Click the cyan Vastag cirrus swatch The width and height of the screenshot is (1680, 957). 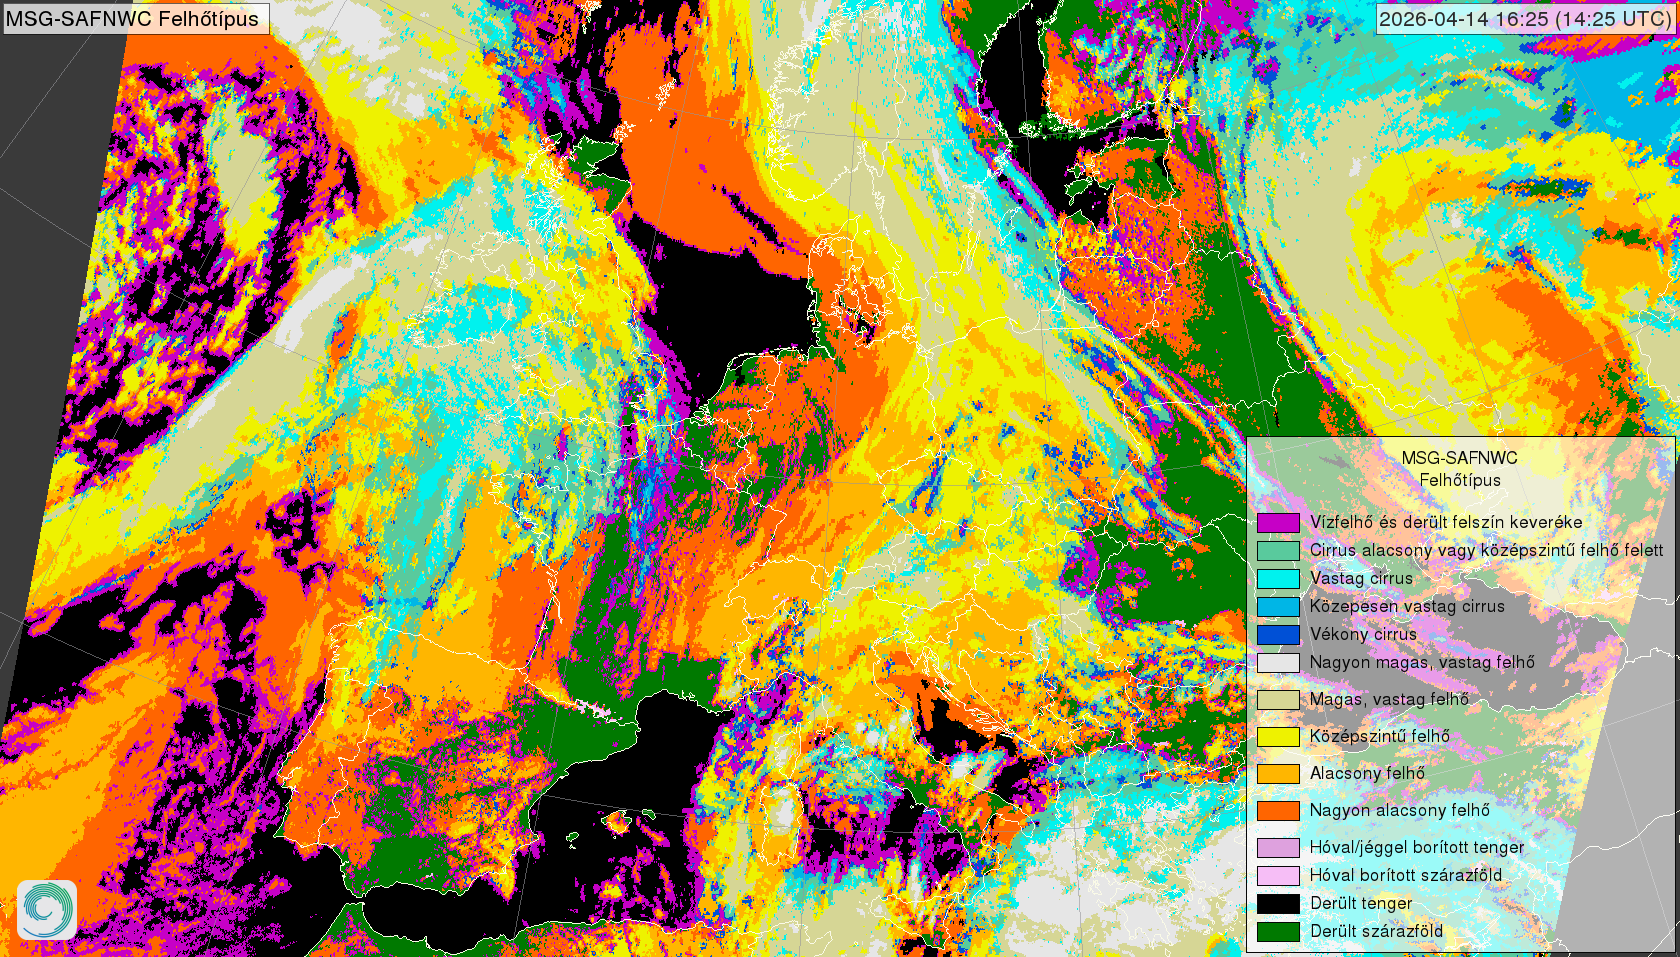(1278, 578)
